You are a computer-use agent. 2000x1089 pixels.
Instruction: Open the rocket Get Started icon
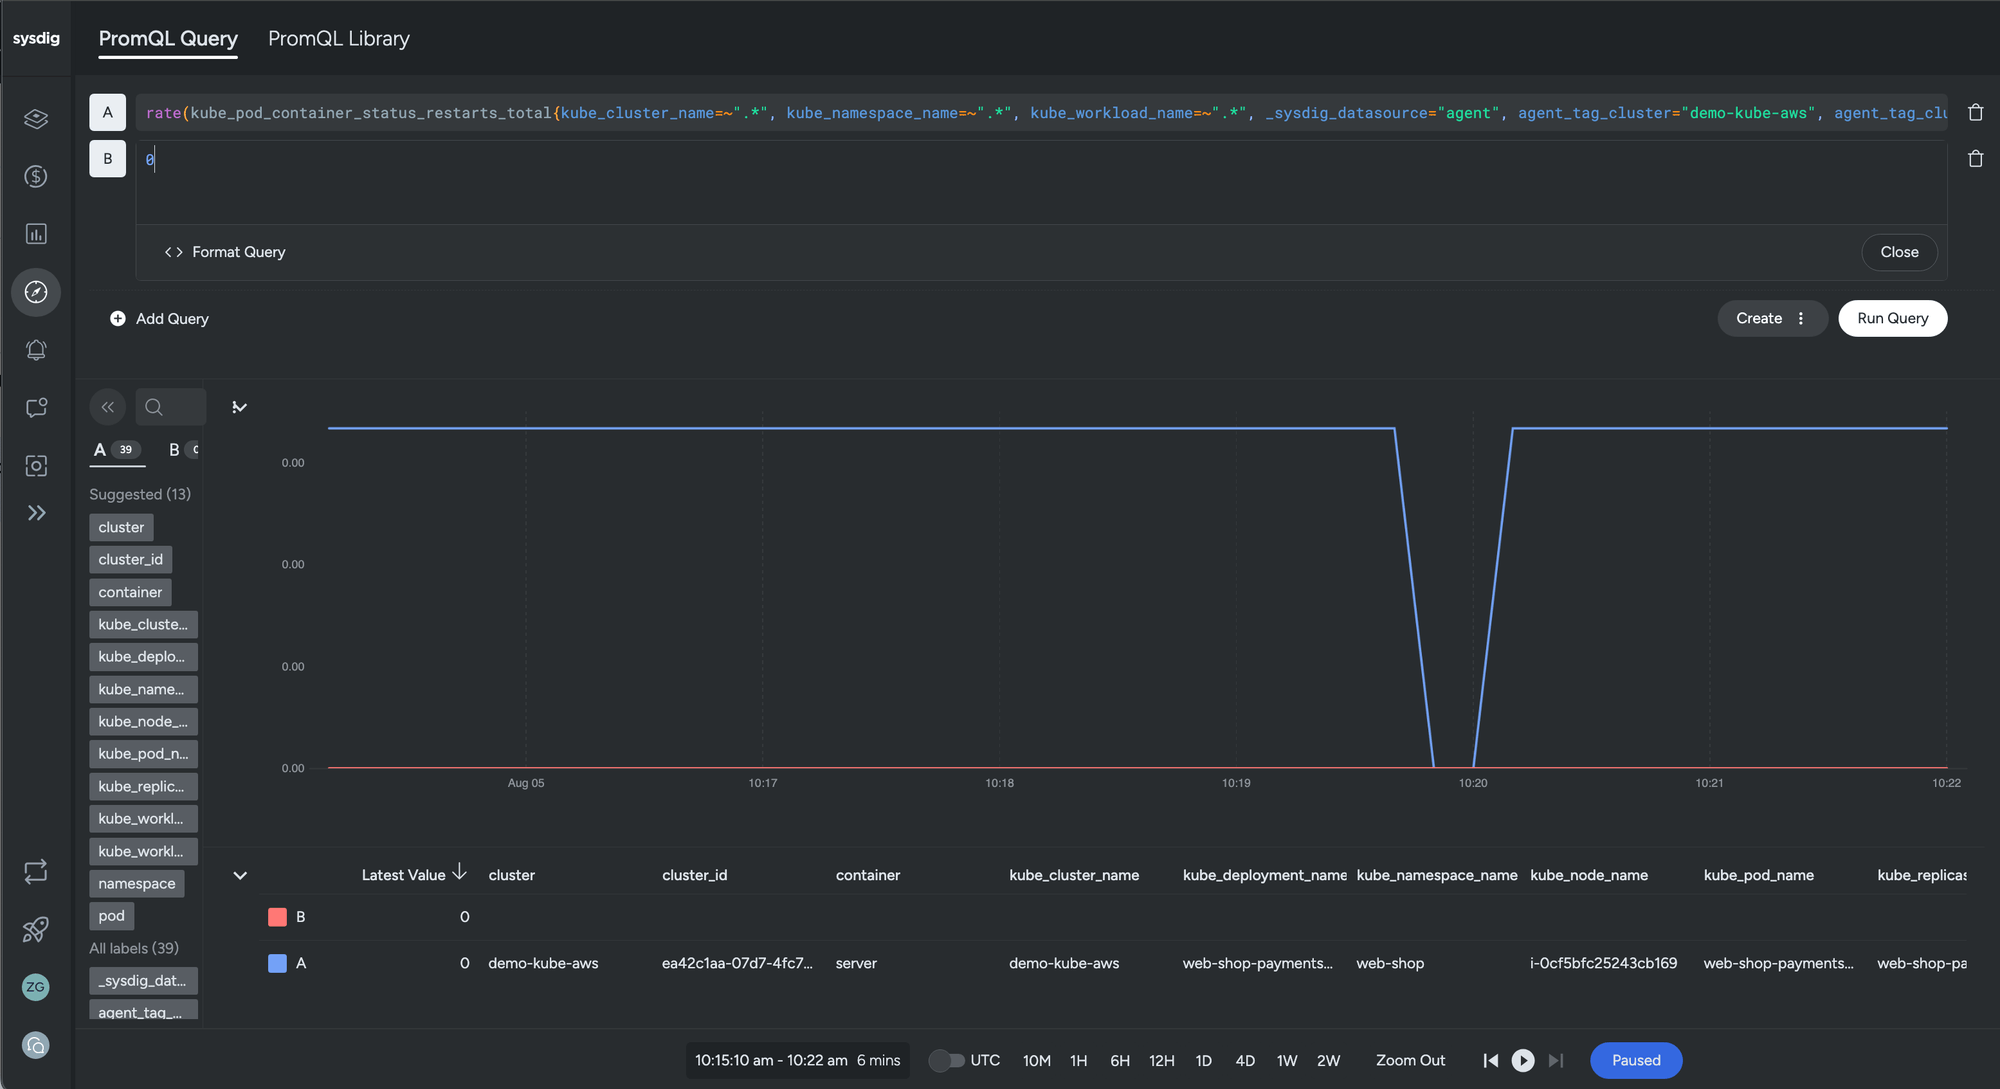pos(36,929)
